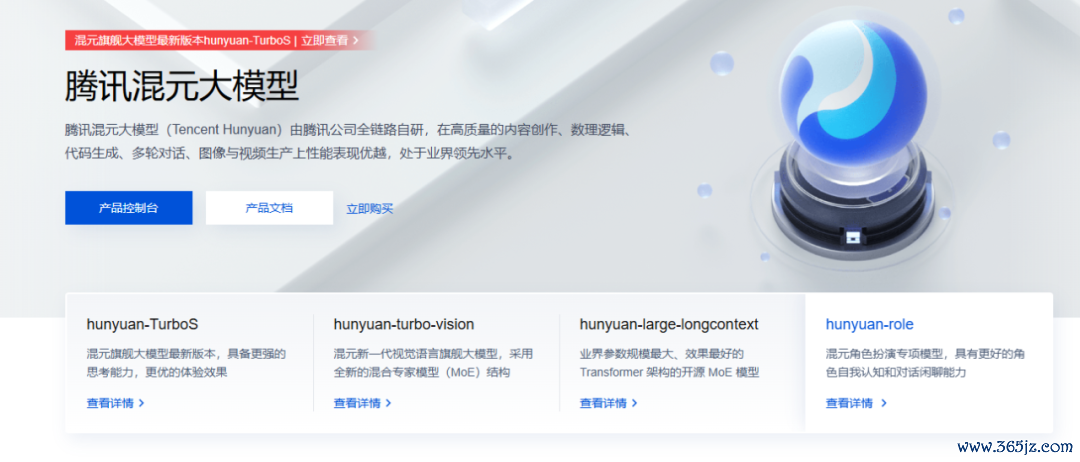This screenshot has height=462, width=1080.
Task: Open the 产品文档 button
Action: [269, 208]
